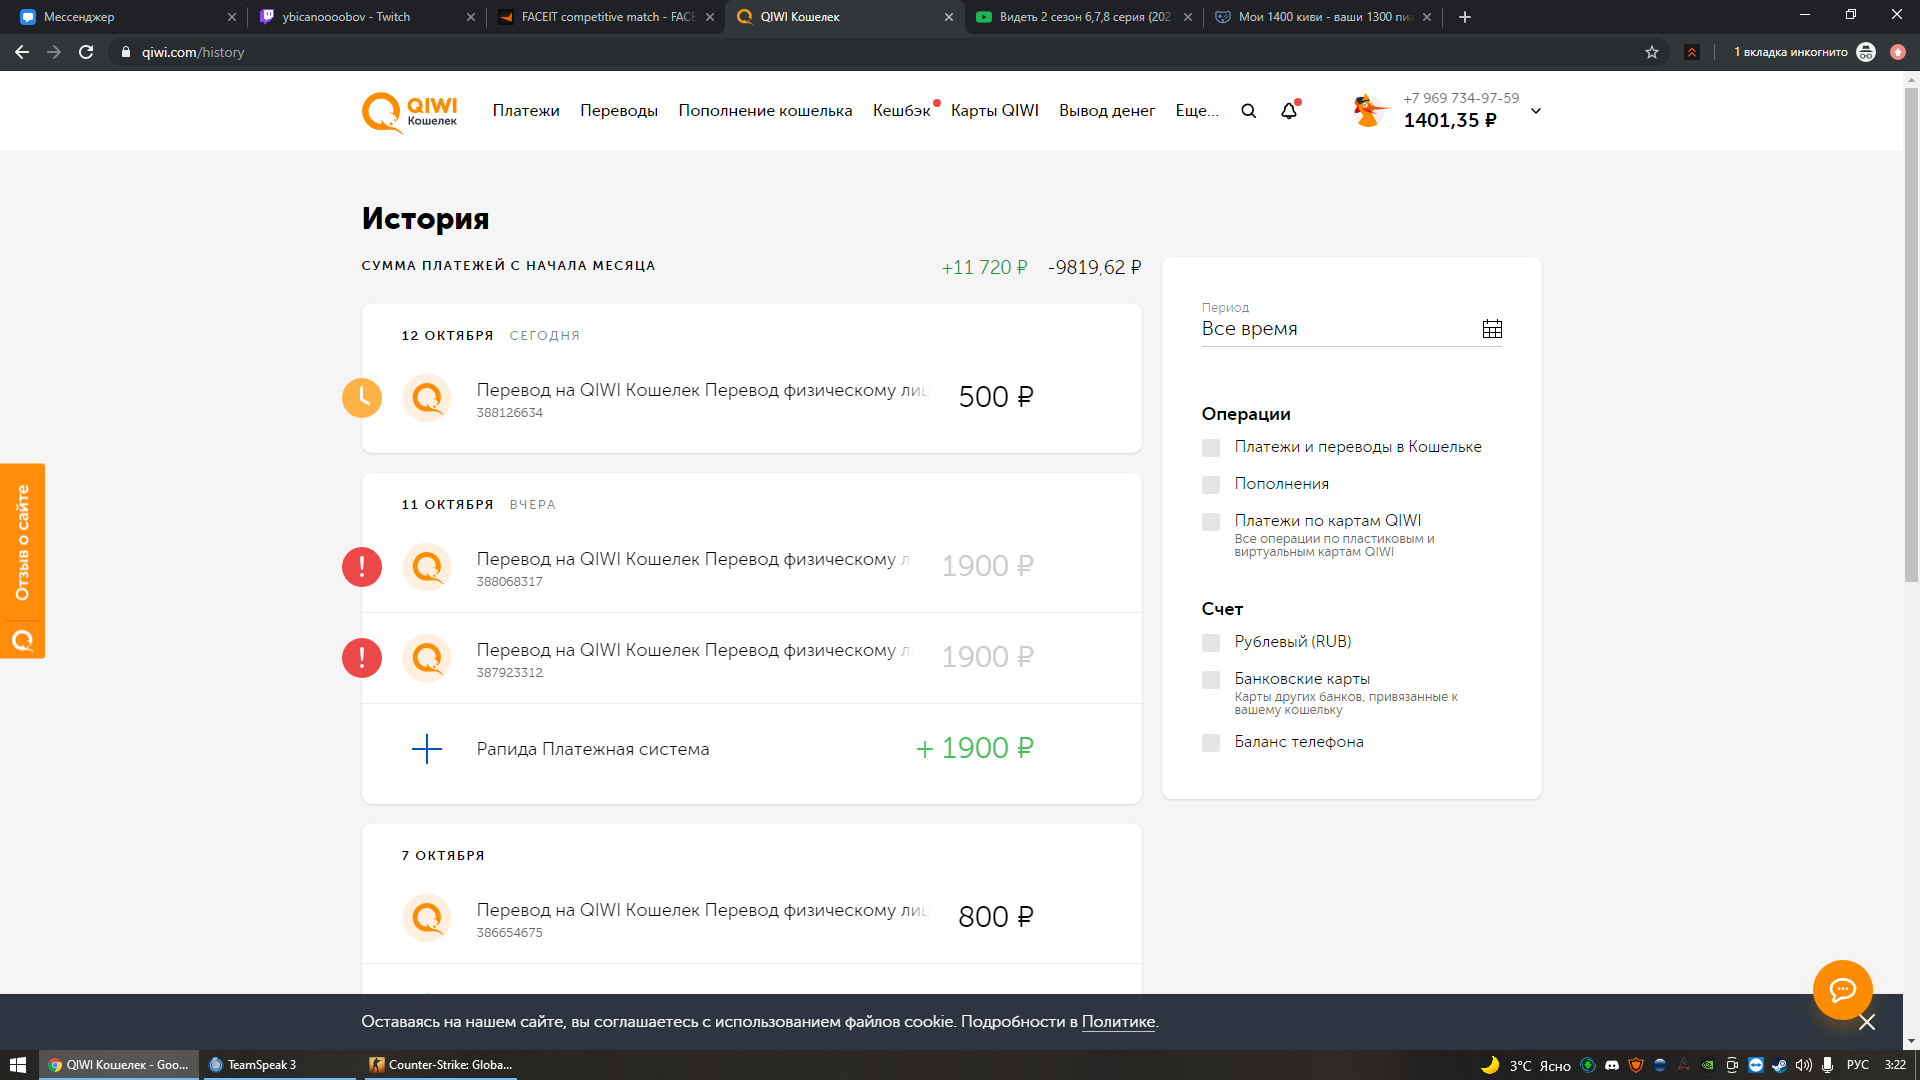
Task: Close the cookie notice banner
Action: (1867, 1022)
